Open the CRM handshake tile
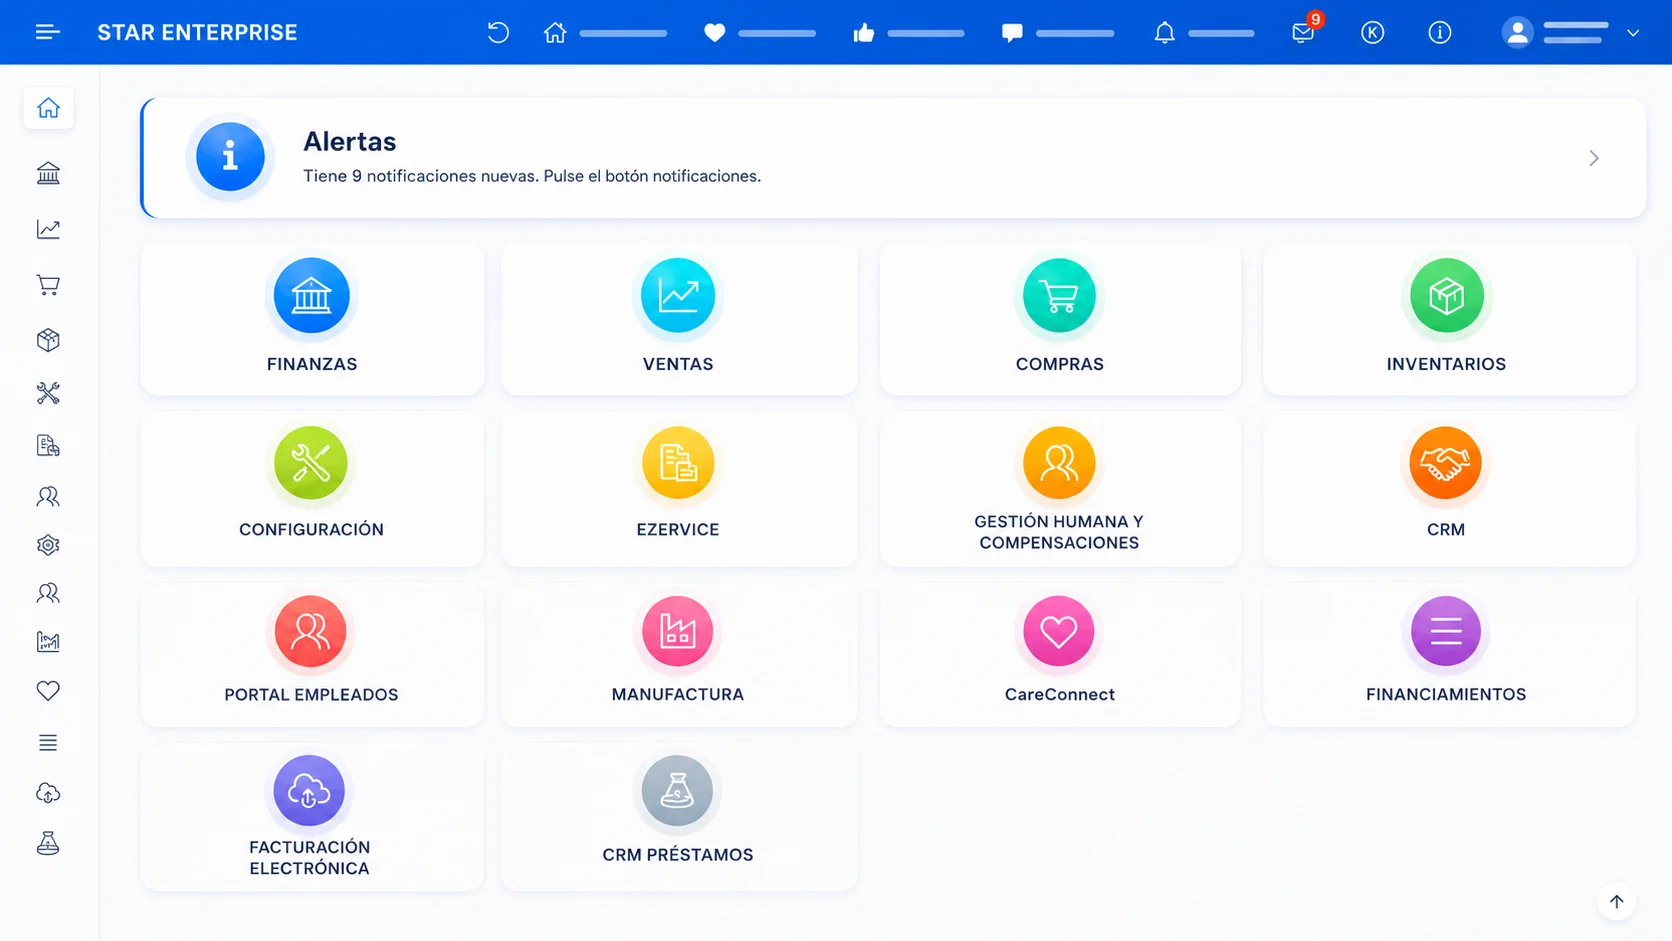The height and width of the screenshot is (941, 1672). tap(1448, 488)
